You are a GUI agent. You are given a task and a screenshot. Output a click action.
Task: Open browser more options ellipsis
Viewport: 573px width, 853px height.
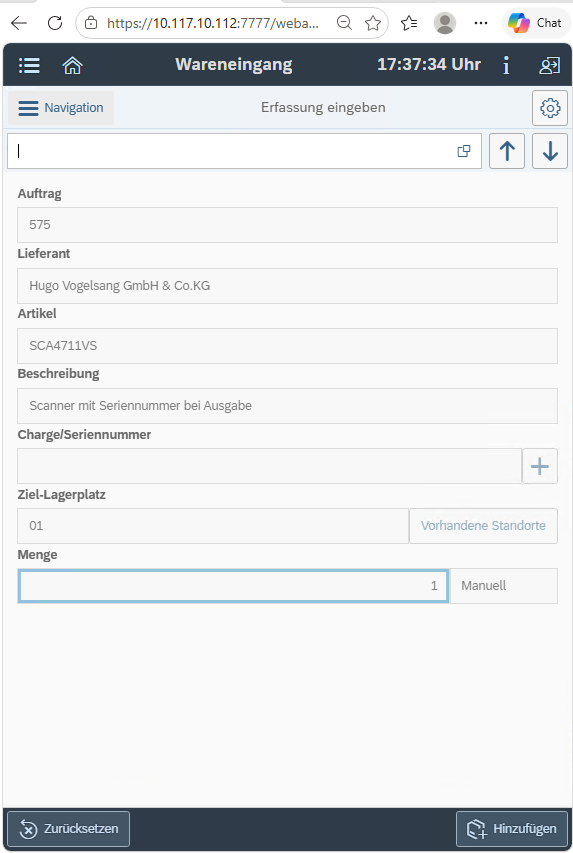click(481, 23)
